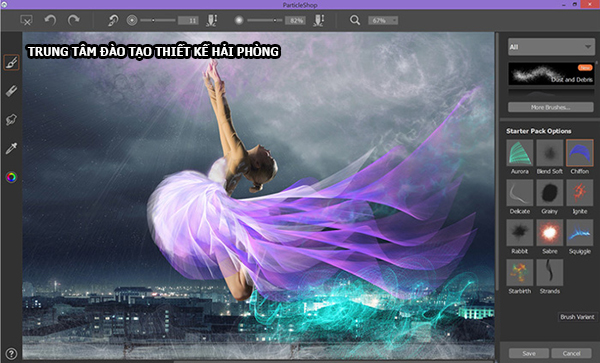Screen dimensions: 600x363
Task: Click the Starter Pack Options heading
Action: tap(538, 131)
